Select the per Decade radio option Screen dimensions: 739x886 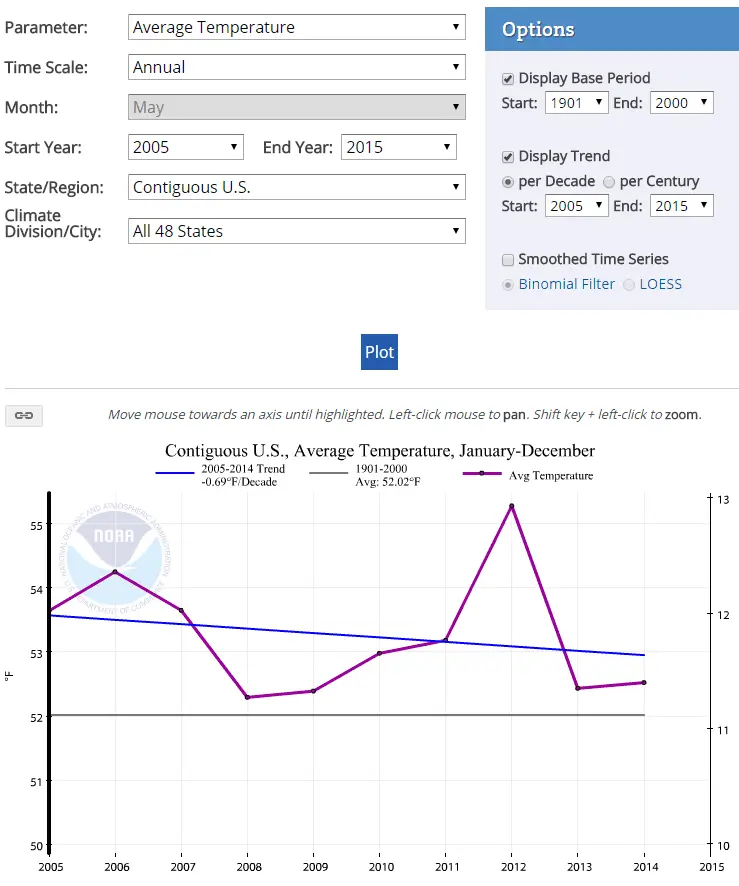[508, 181]
